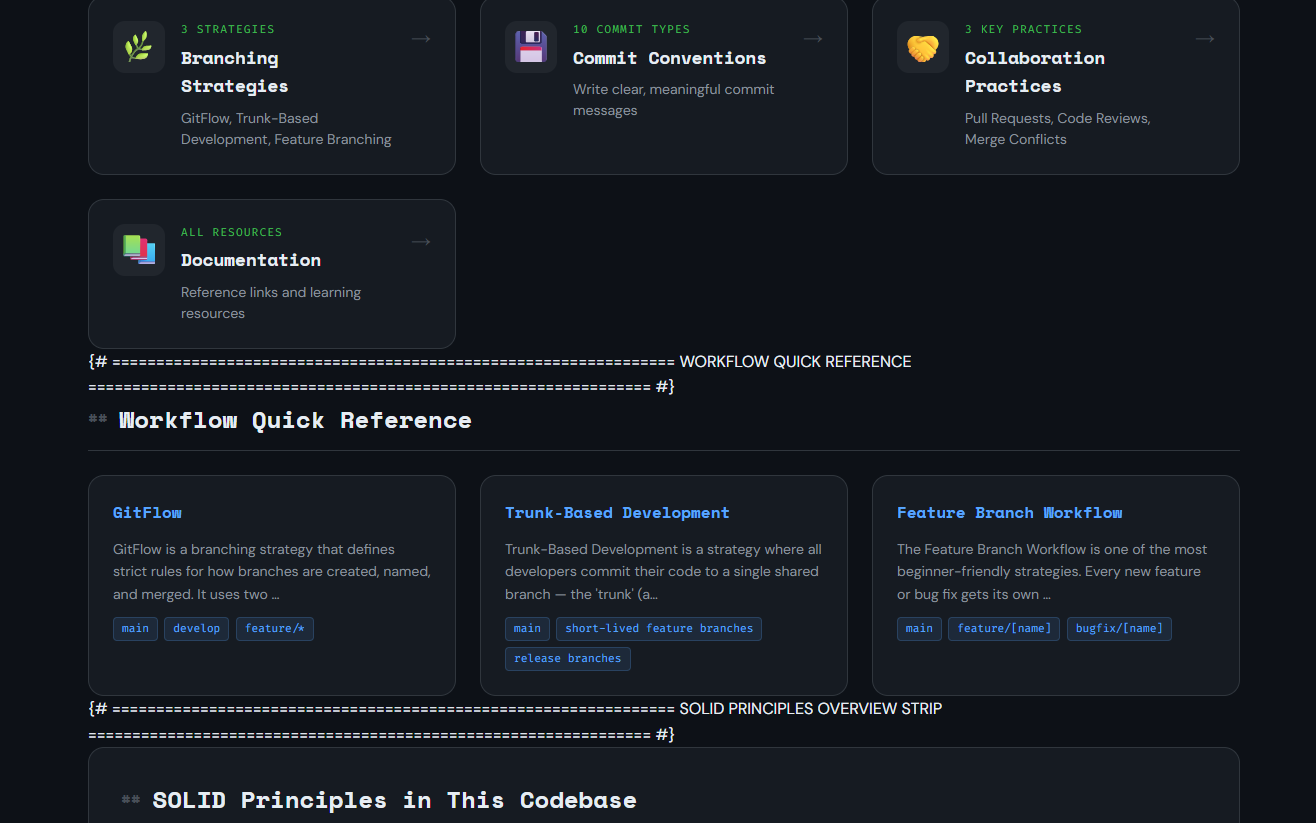1316x823 pixels.
Task: Click the Feature Branch Workflow description paragraph
Action: pyautogui.click(x=1052, y=572)
